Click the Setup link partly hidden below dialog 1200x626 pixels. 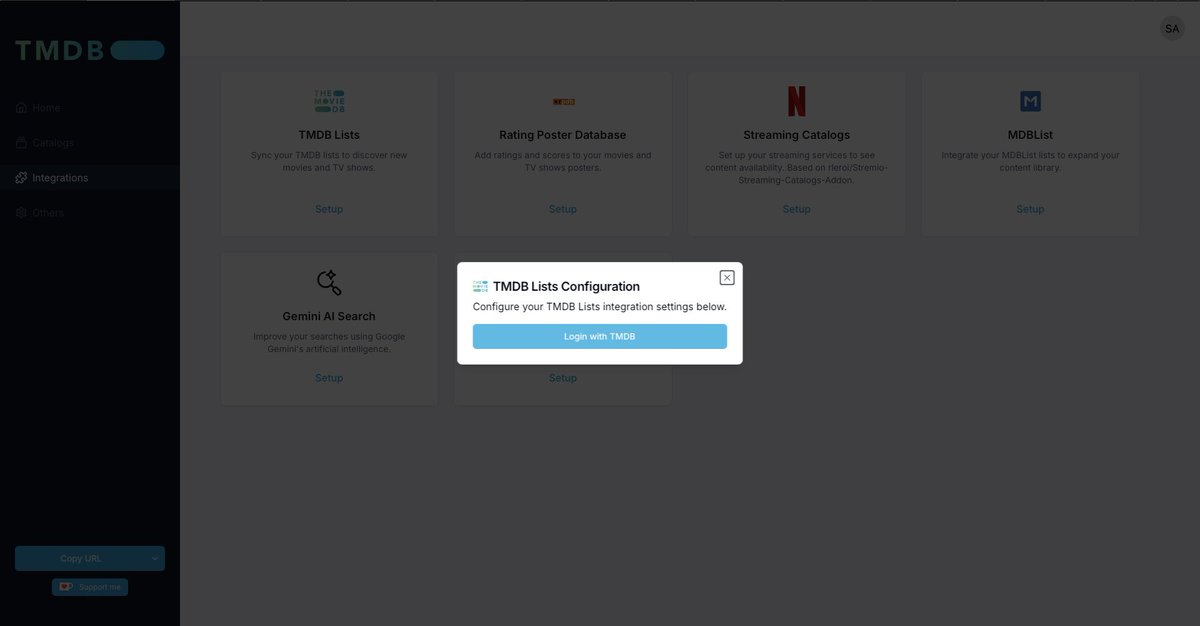click(x=563, y=378)
